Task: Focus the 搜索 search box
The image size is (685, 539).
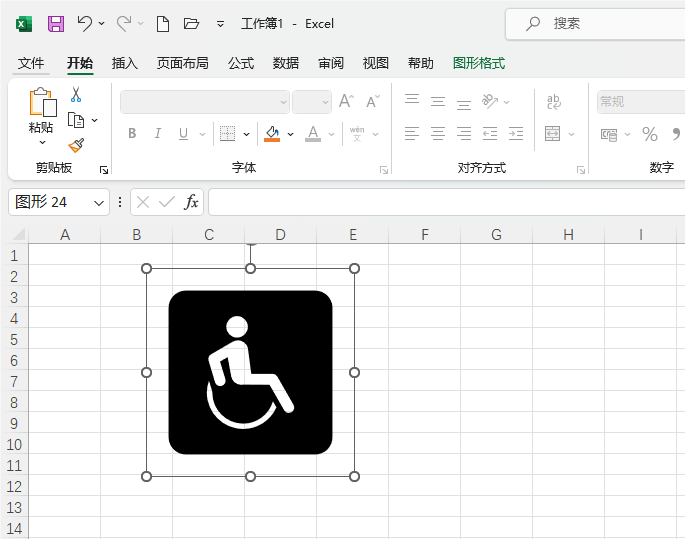Action: tap(595, 24)
